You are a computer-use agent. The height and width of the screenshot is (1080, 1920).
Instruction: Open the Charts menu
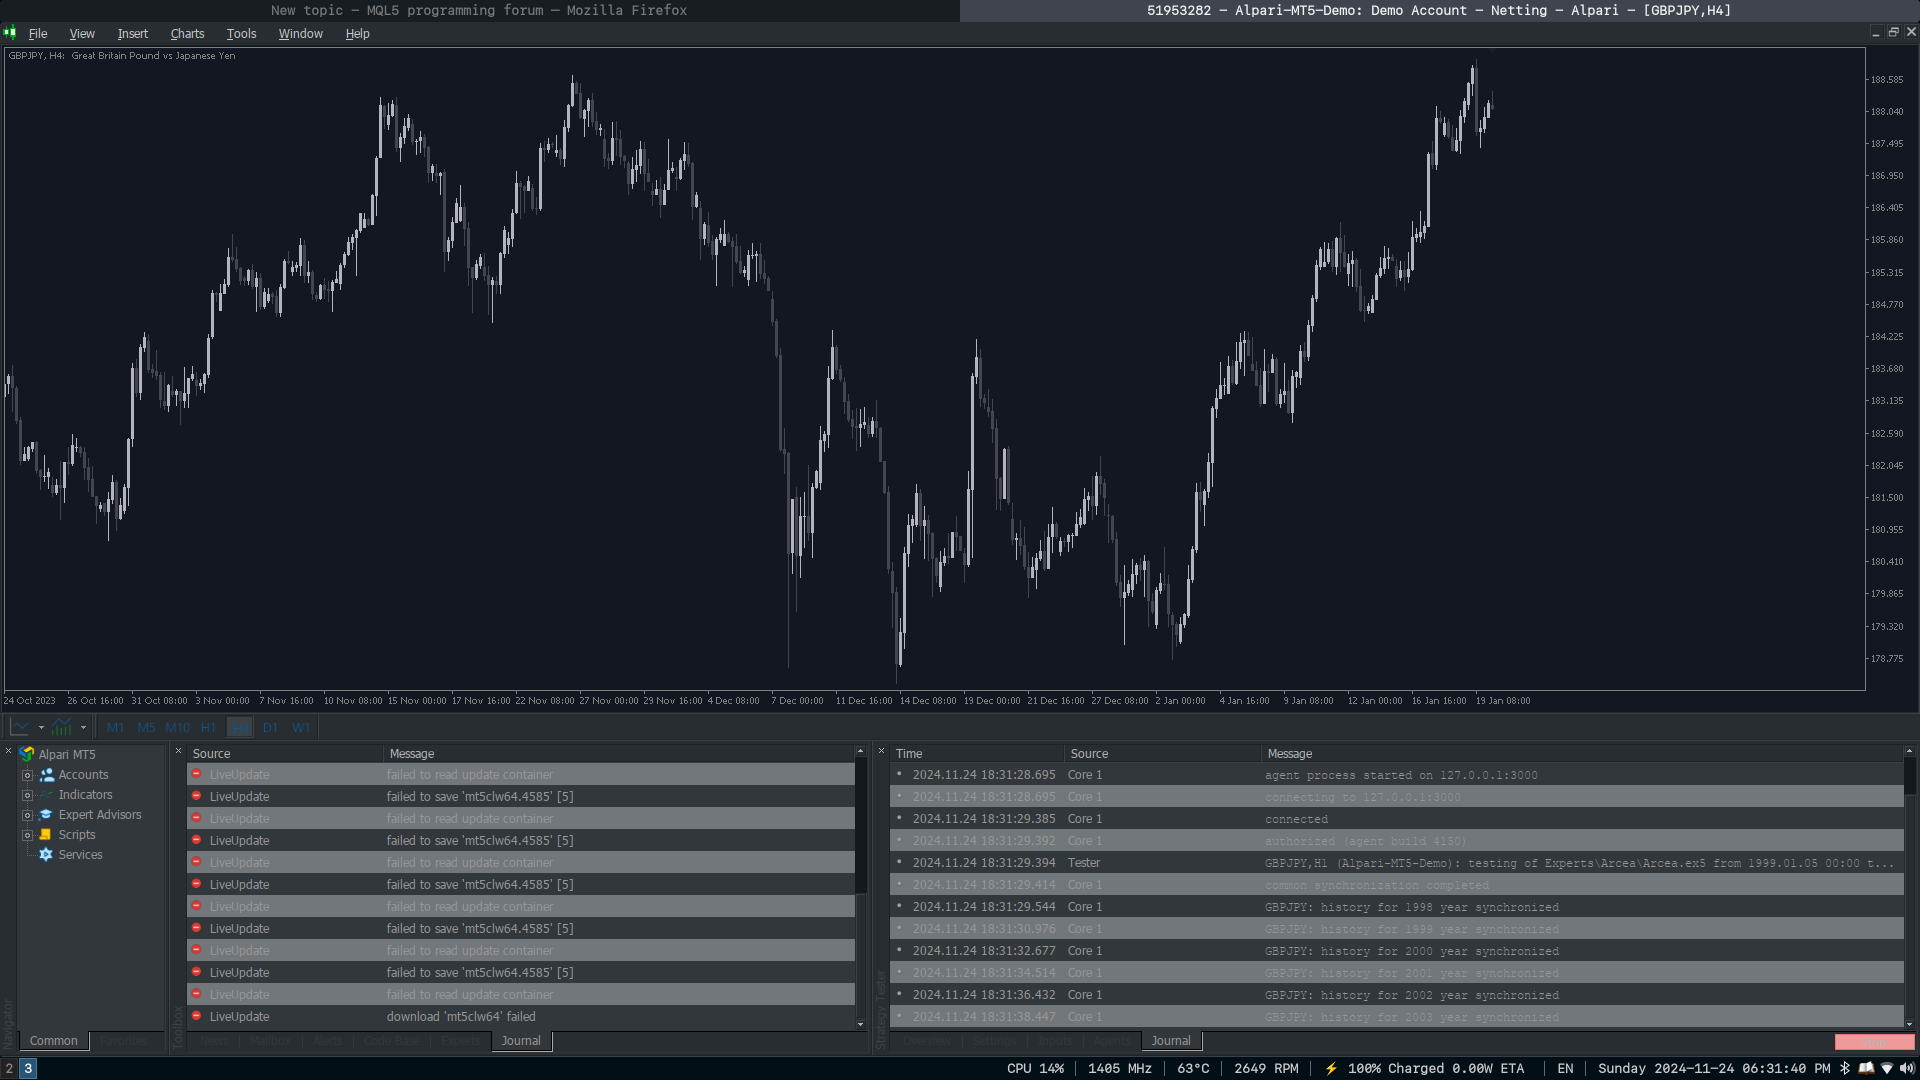coord(187,33)
